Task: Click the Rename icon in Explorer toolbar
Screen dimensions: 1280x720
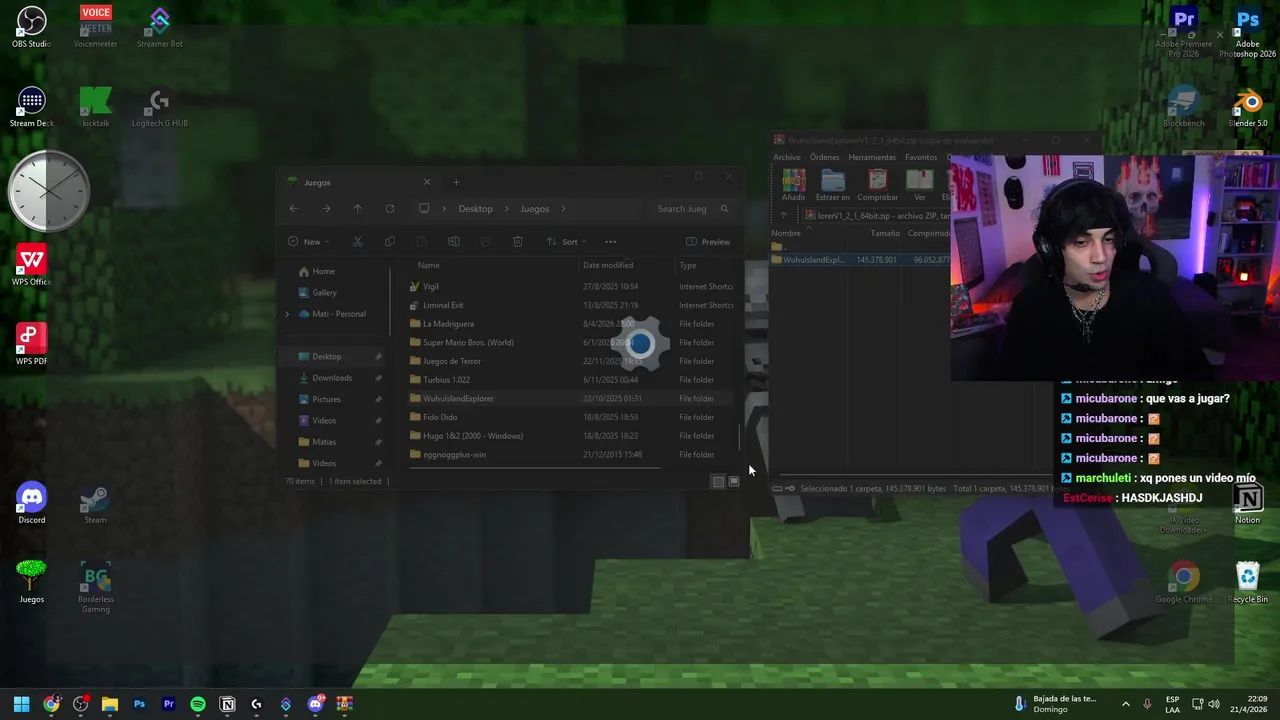Action: pyautogui.click(x=454, y=242)
